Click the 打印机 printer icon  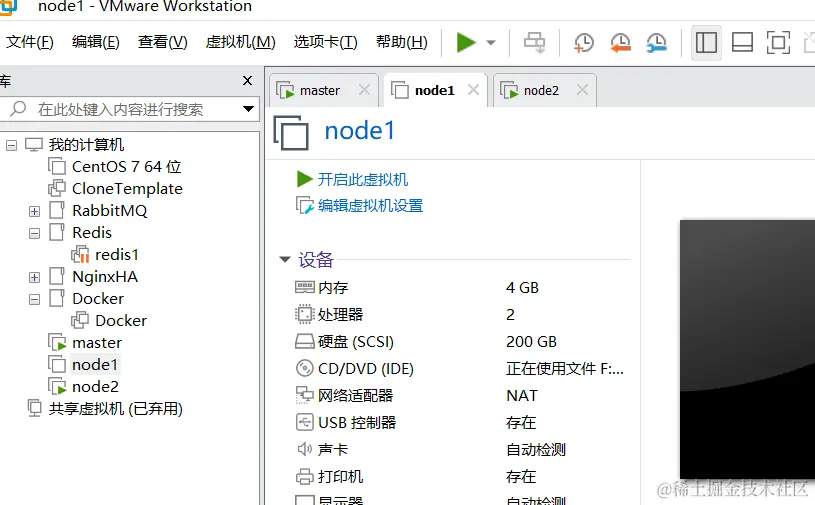(x=305, y=476)
